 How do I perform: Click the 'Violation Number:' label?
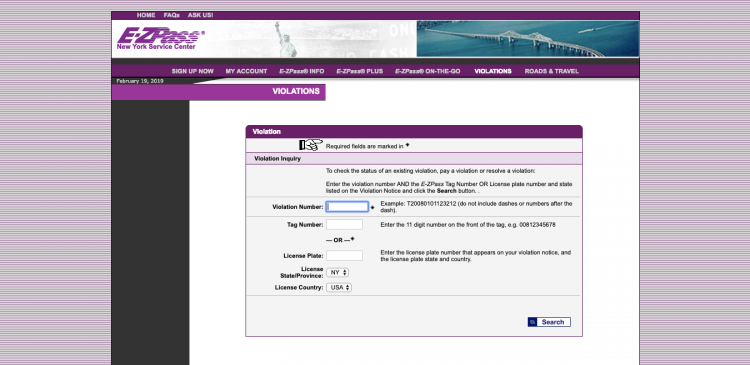(298, 207)
